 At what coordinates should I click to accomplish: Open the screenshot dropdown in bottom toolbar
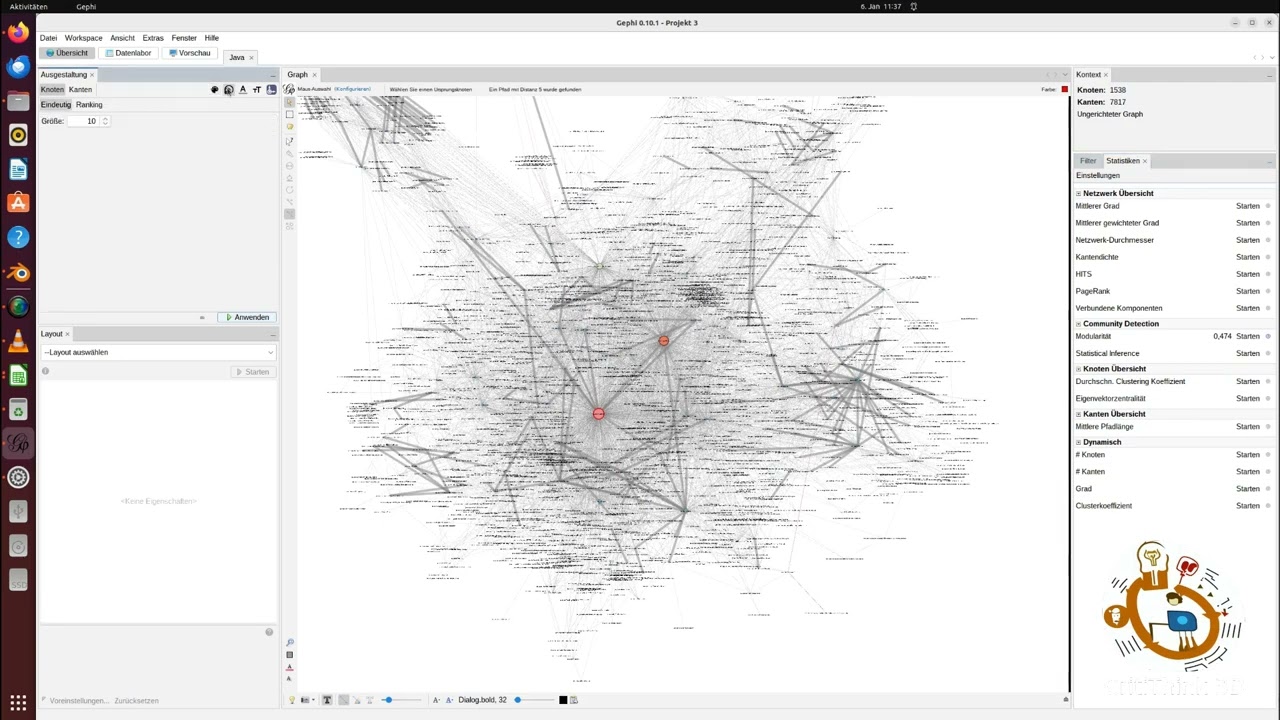(307, 700)
